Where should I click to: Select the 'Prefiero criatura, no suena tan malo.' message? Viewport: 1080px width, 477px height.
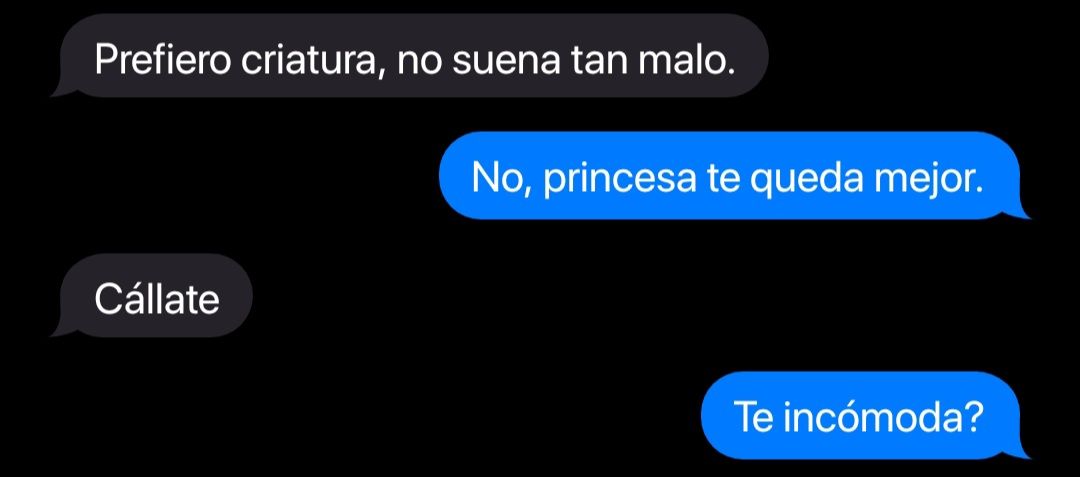(410, 56)
